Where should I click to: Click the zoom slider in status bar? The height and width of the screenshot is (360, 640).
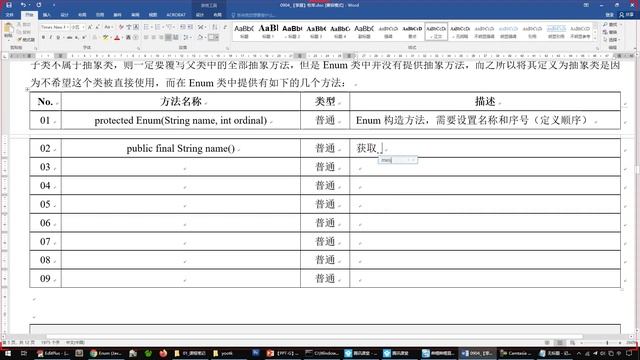click(607, 343)
